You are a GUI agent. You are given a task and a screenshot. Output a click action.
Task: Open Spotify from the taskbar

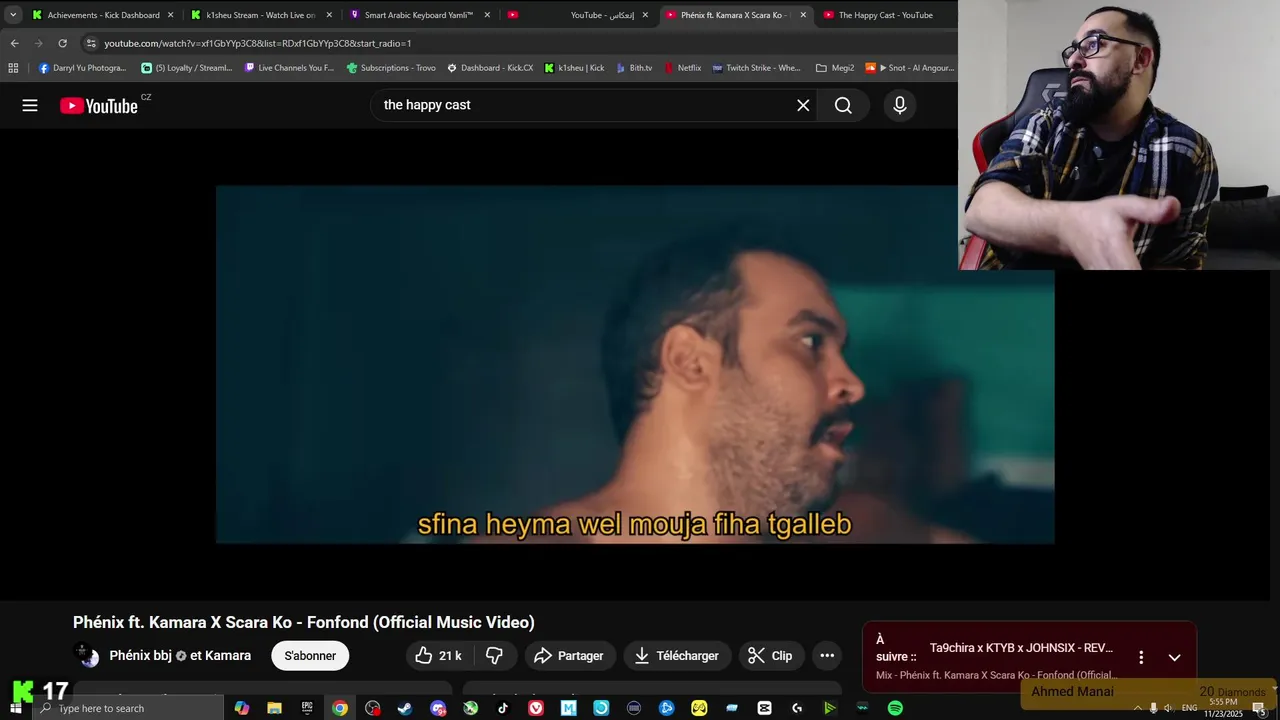coord(895,708)
